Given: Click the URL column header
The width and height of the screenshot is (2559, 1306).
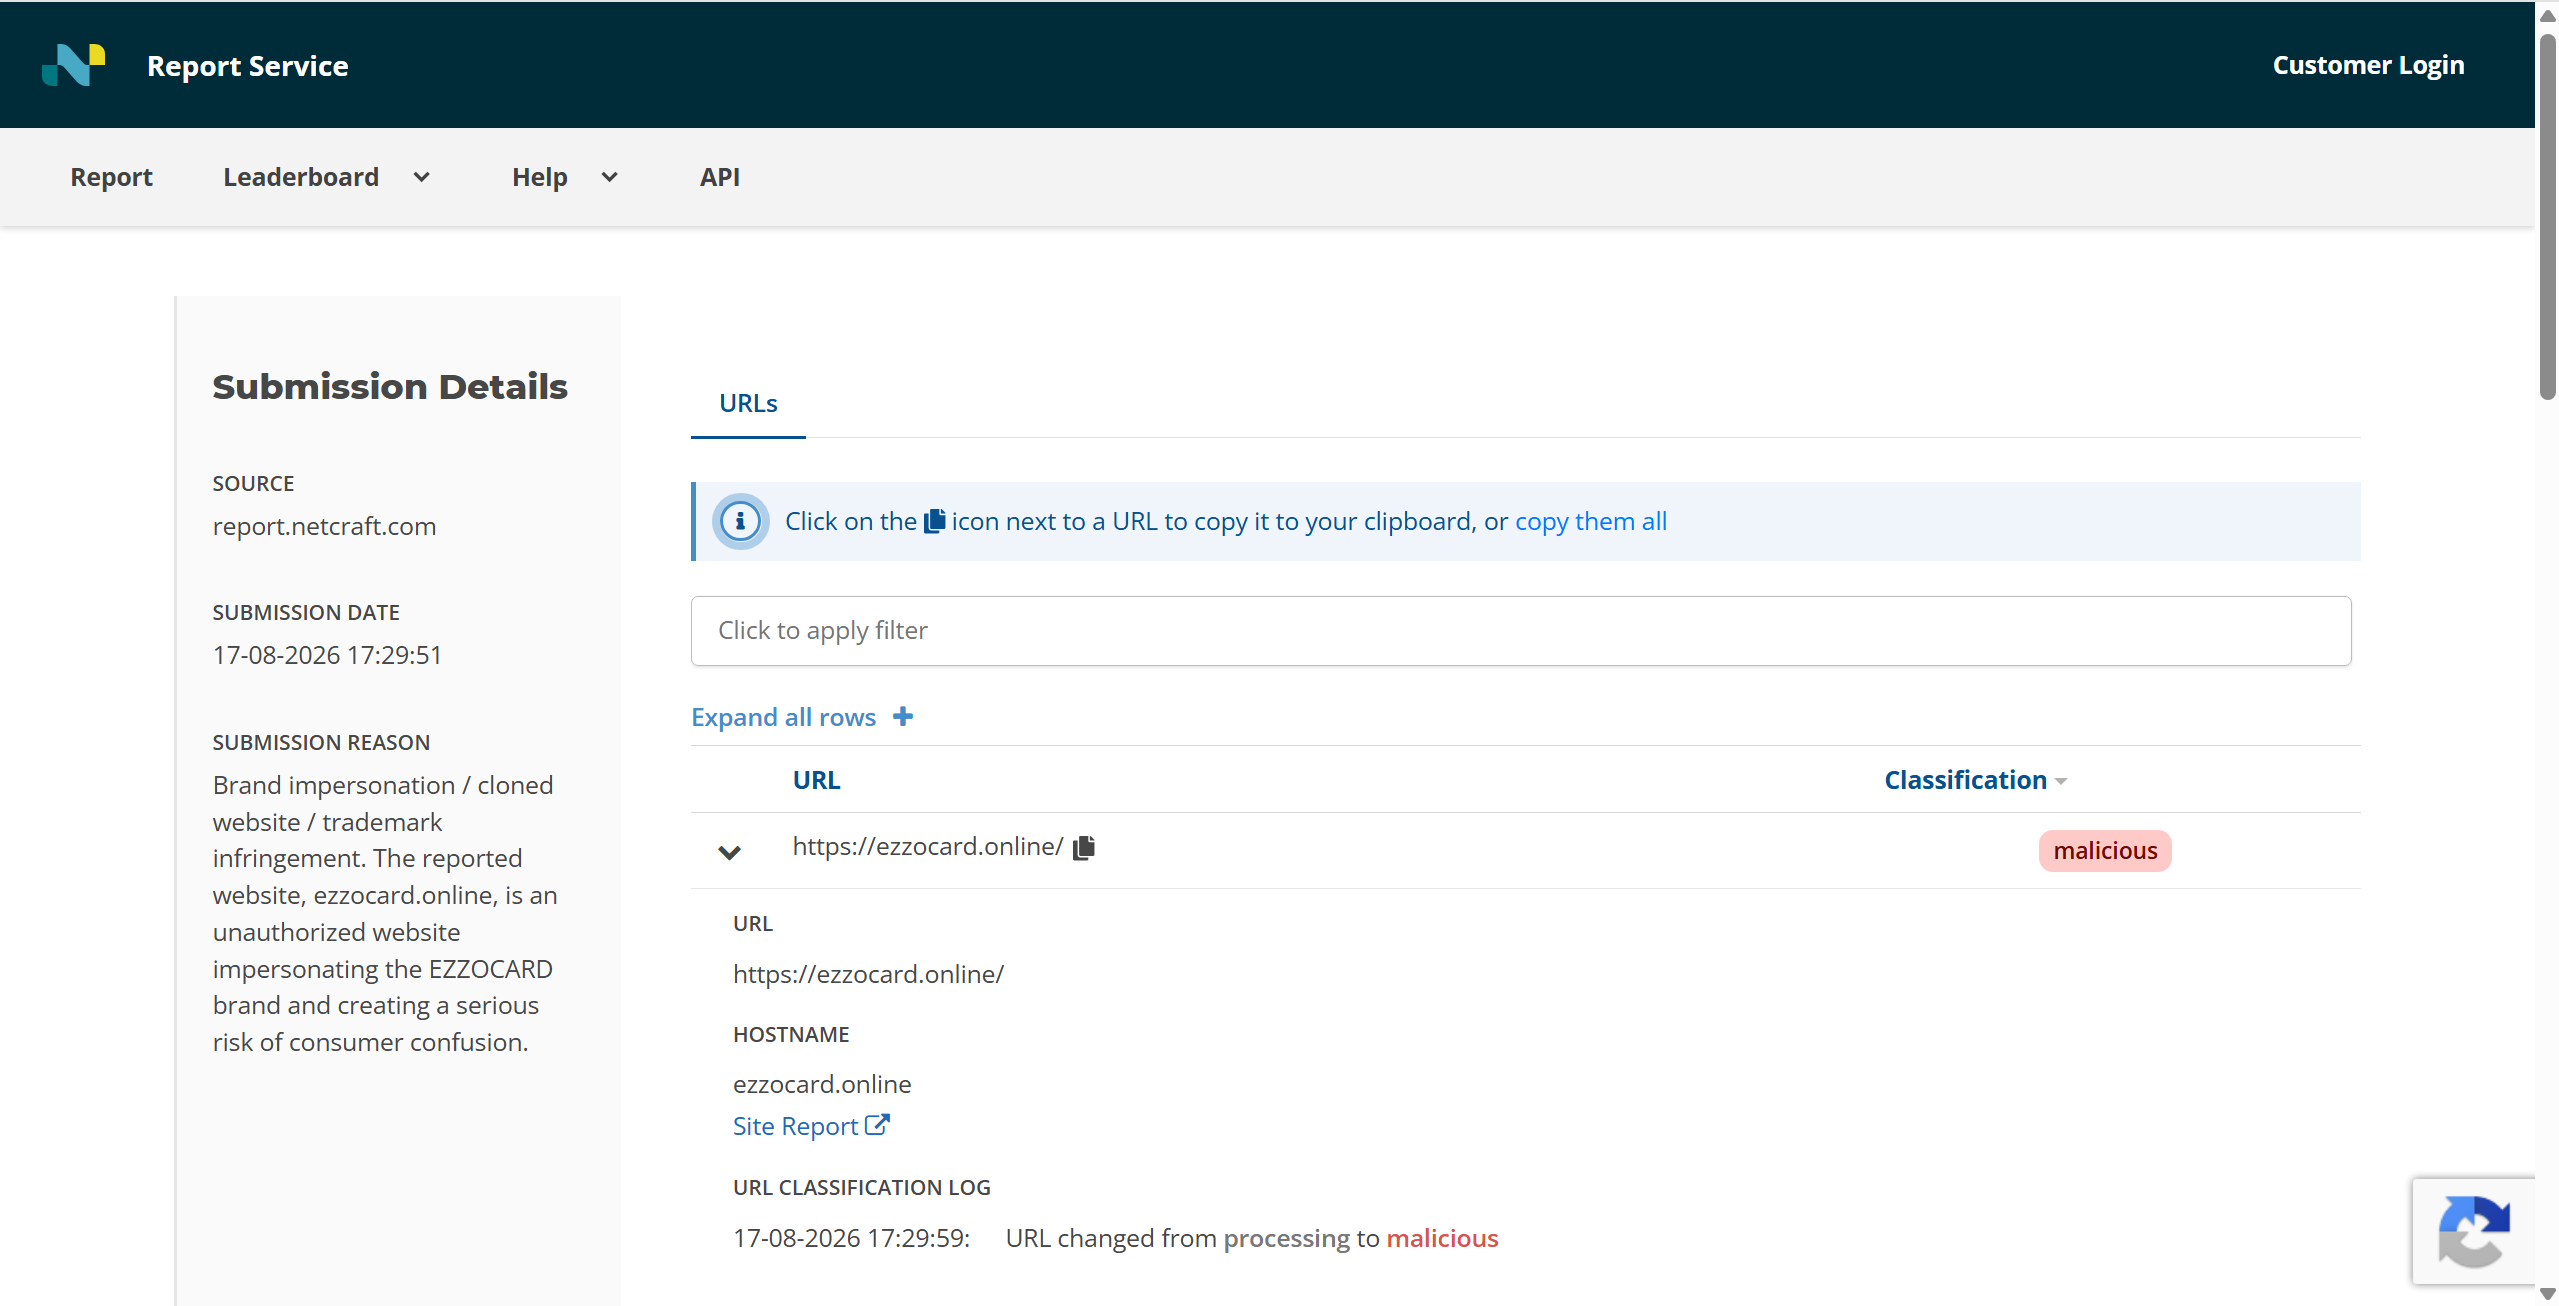Looking at the screenshot, I should pyautogui.click(x=816, y=780).
